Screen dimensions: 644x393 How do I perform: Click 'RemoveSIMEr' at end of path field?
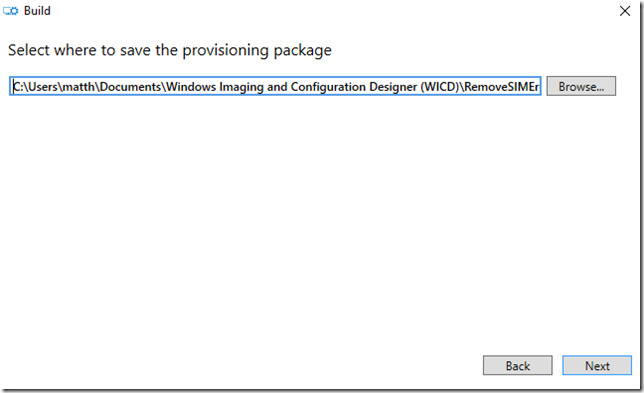click(x=501, y=87)
